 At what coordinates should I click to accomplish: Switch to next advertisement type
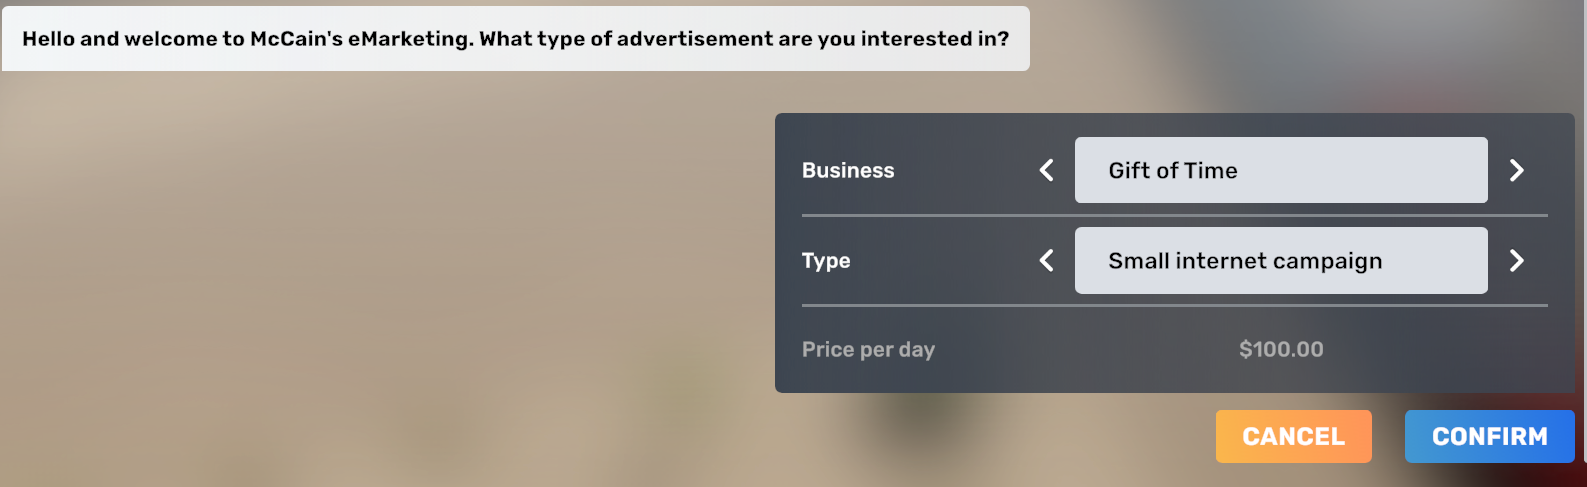1516,261
